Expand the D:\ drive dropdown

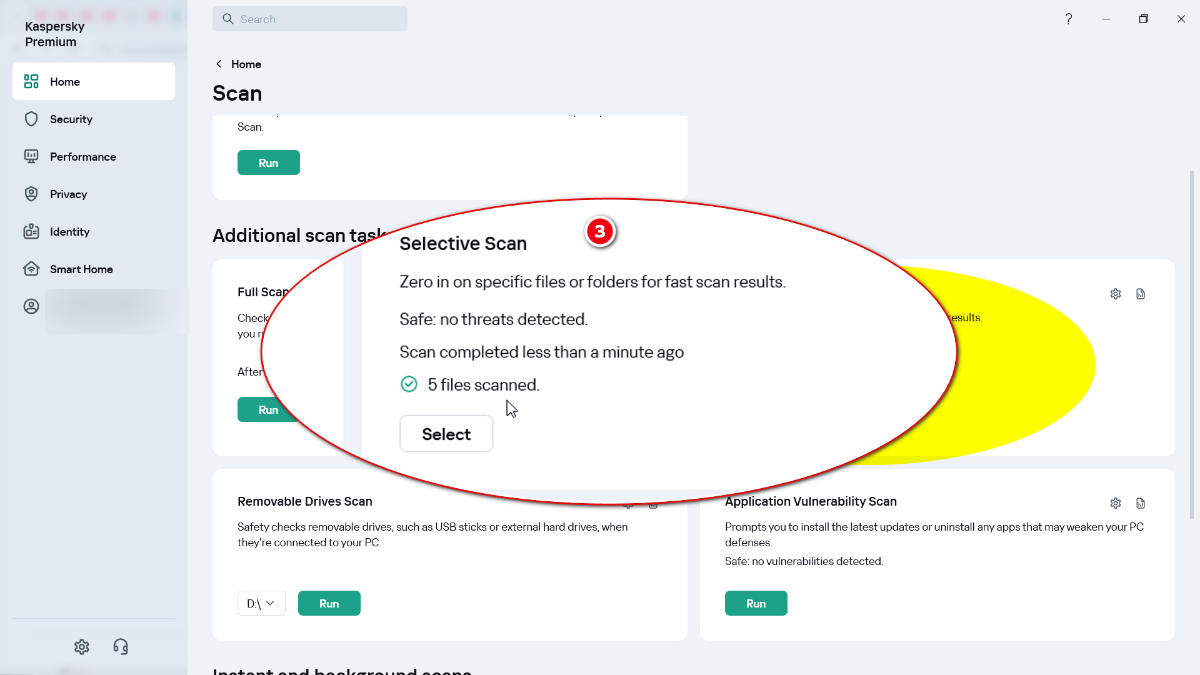tap(261, 603)
